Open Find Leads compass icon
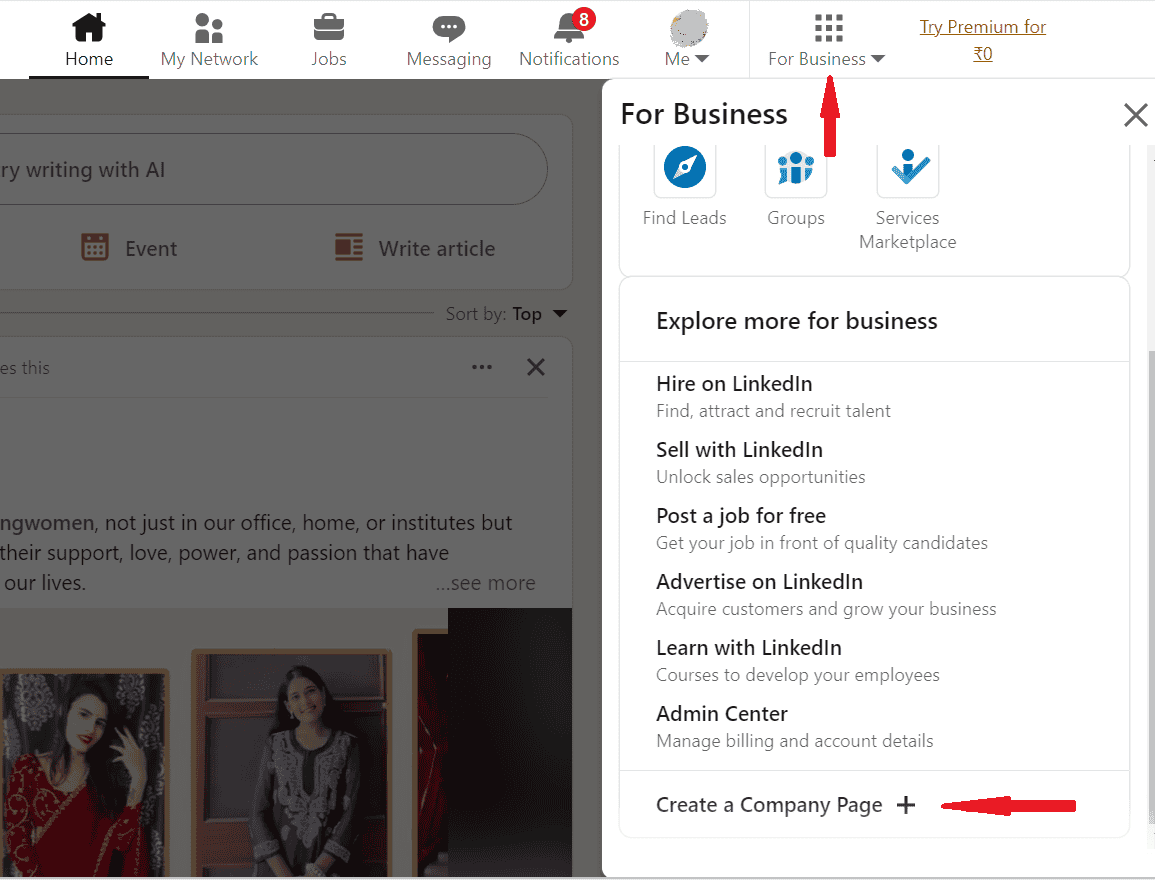 [685, 168]
